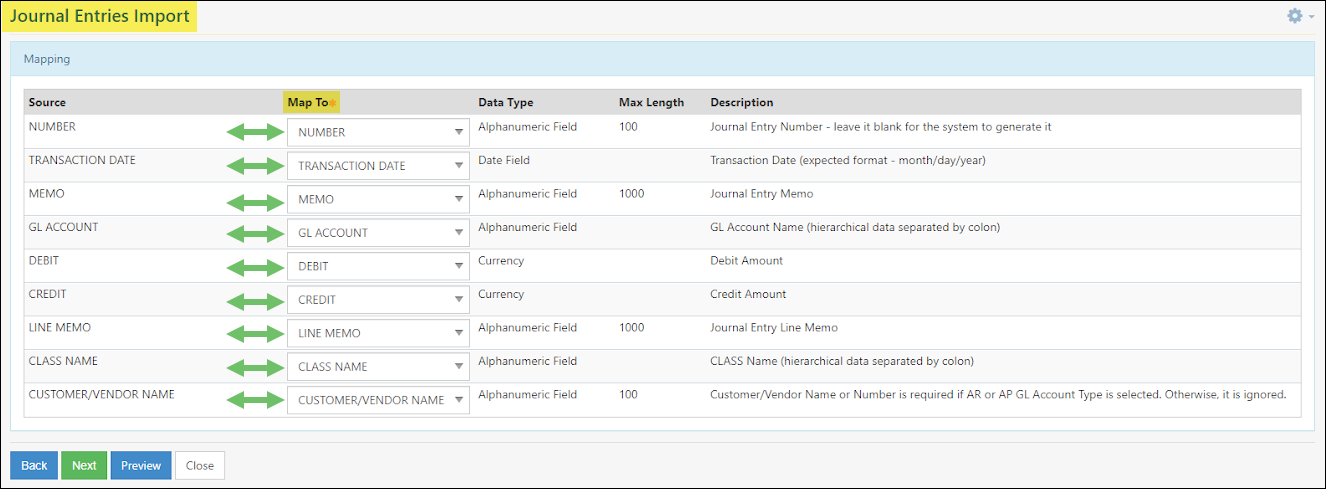The image size is (1326, 489).
Task: Open the NUMBER Map To dropdown
Action: tap(378, 132)
